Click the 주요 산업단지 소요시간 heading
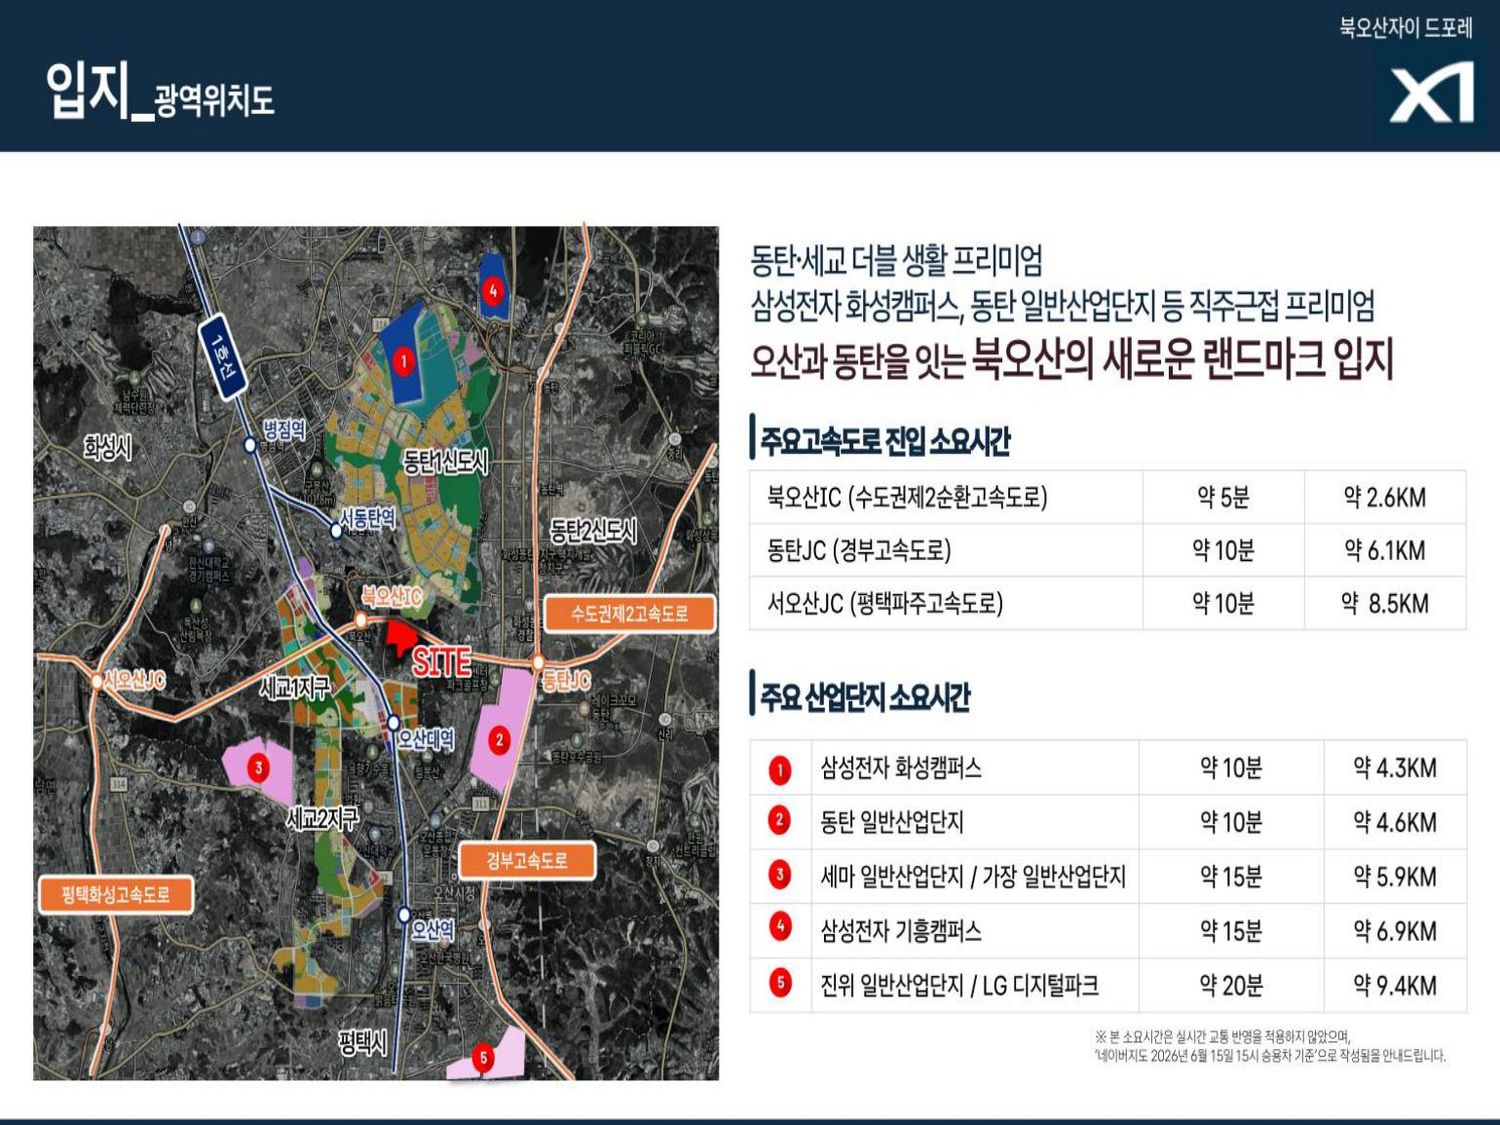 pos(865,696)
